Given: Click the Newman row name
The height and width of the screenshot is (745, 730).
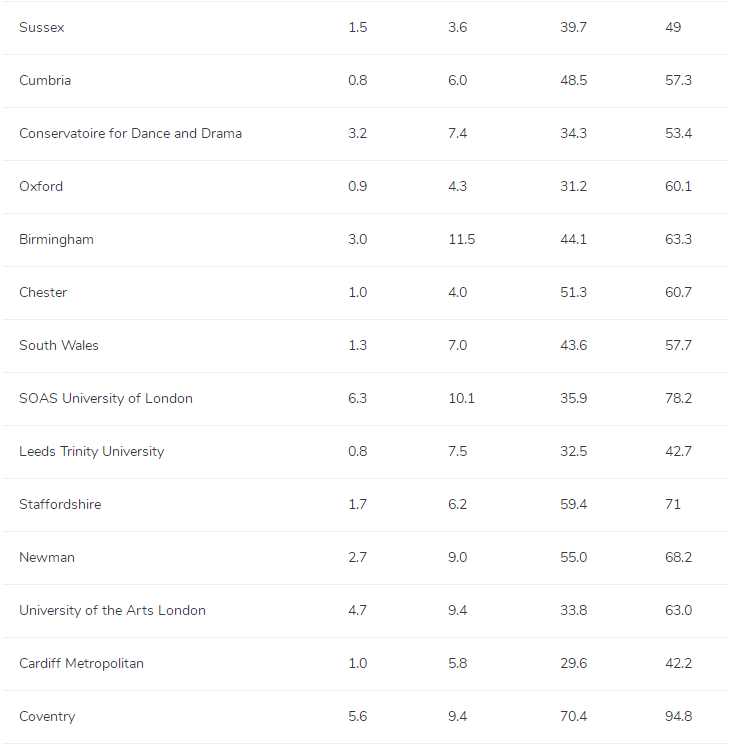Looking at the screenshot, I should pos(47,558).
